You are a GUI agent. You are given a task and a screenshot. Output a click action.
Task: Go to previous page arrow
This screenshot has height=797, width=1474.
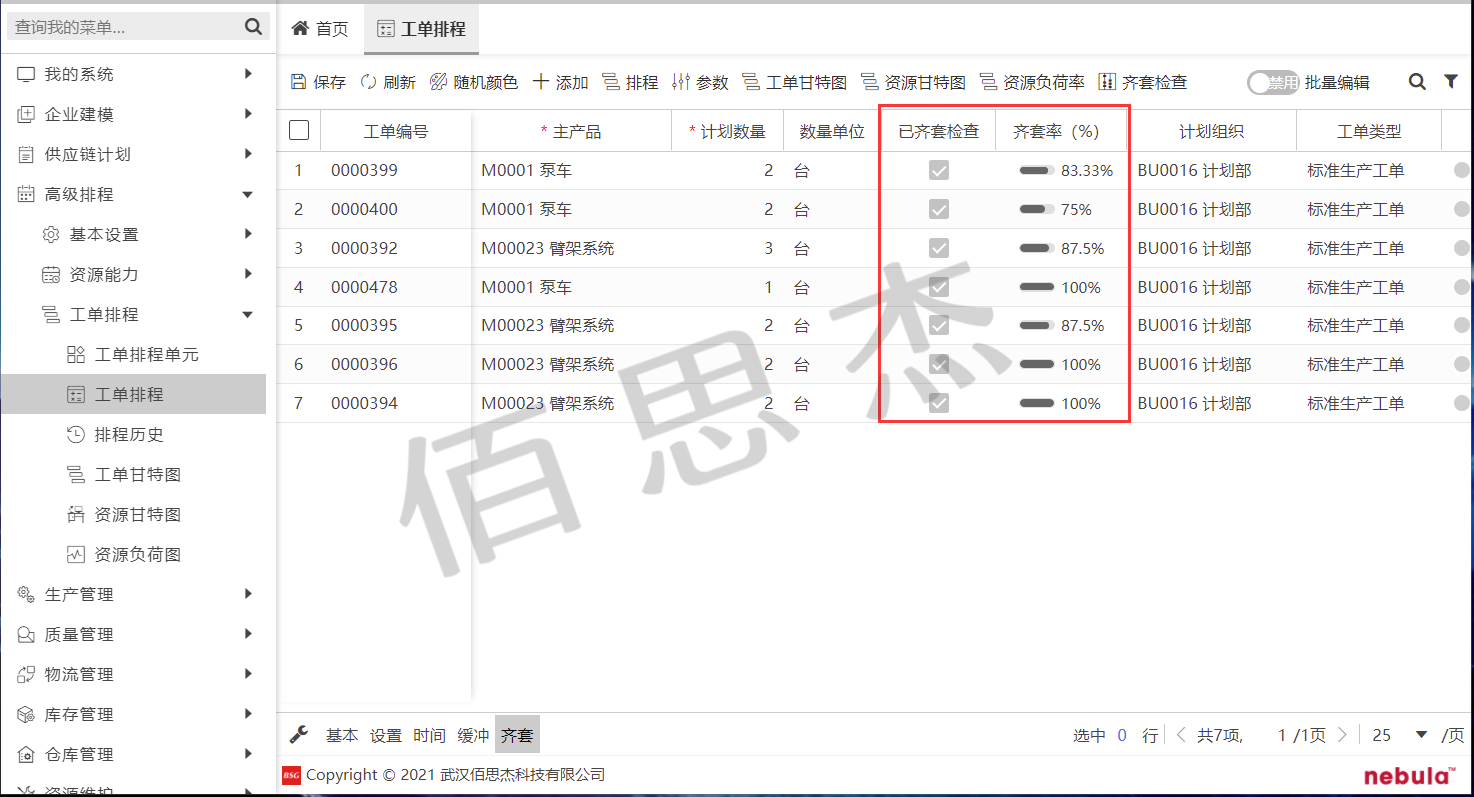point(1181,735)
